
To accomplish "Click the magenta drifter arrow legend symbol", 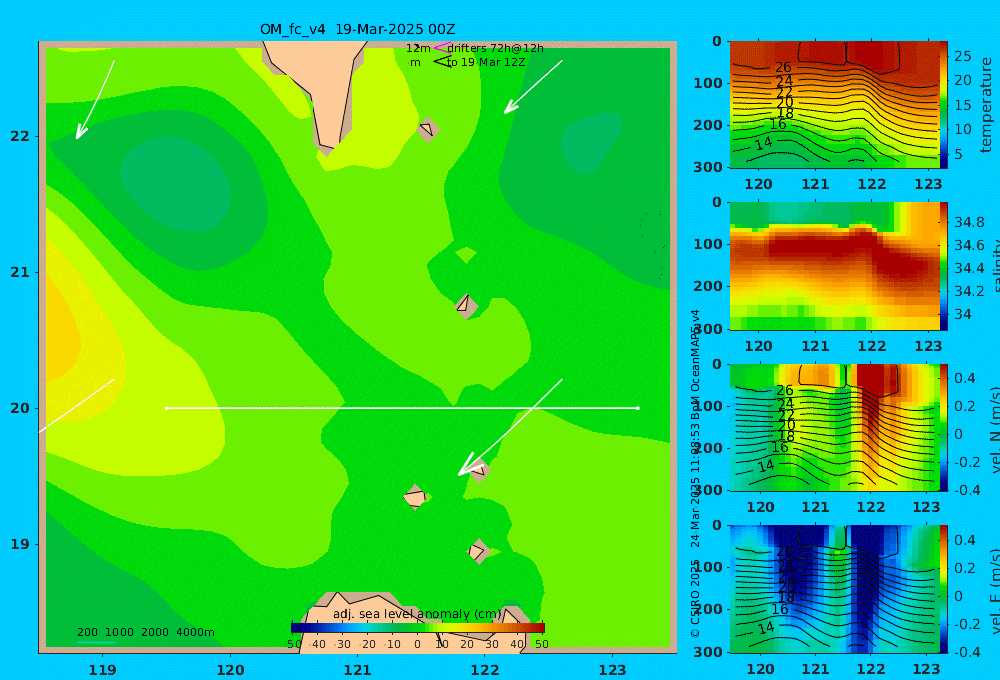I will tap(441, 48).
